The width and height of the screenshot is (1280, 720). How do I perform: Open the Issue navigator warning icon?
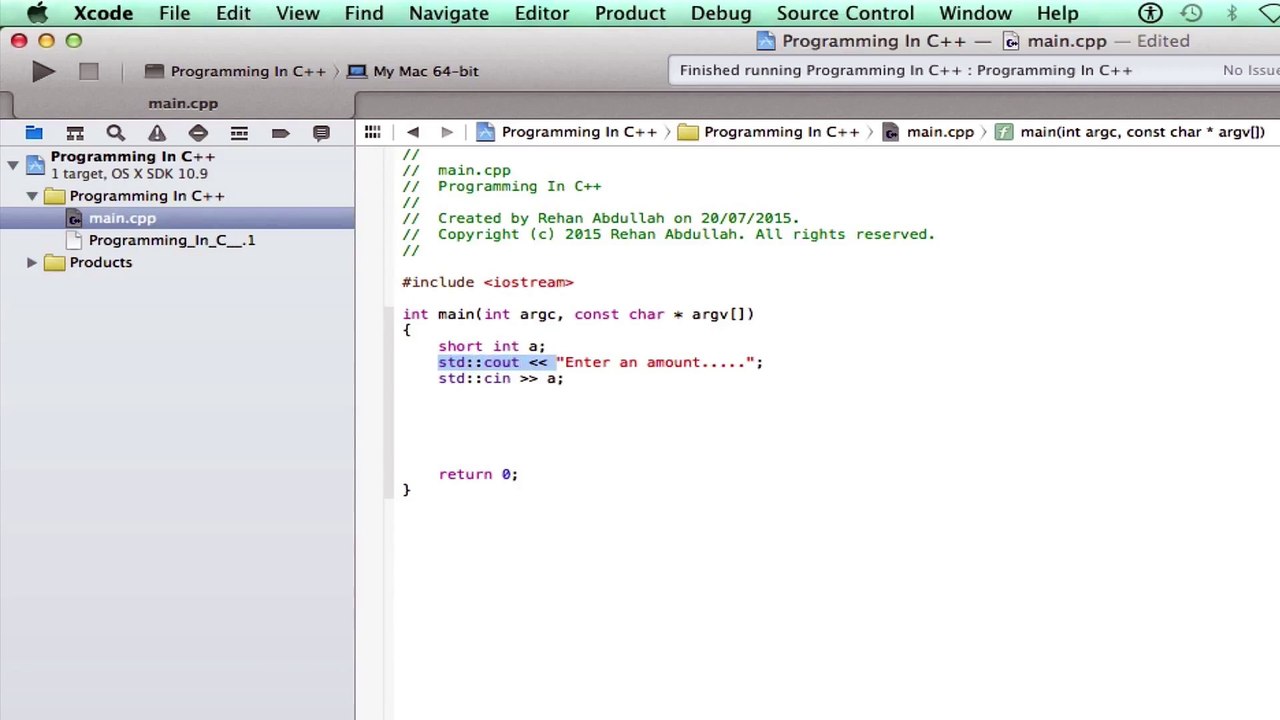[x=157, y=132]
